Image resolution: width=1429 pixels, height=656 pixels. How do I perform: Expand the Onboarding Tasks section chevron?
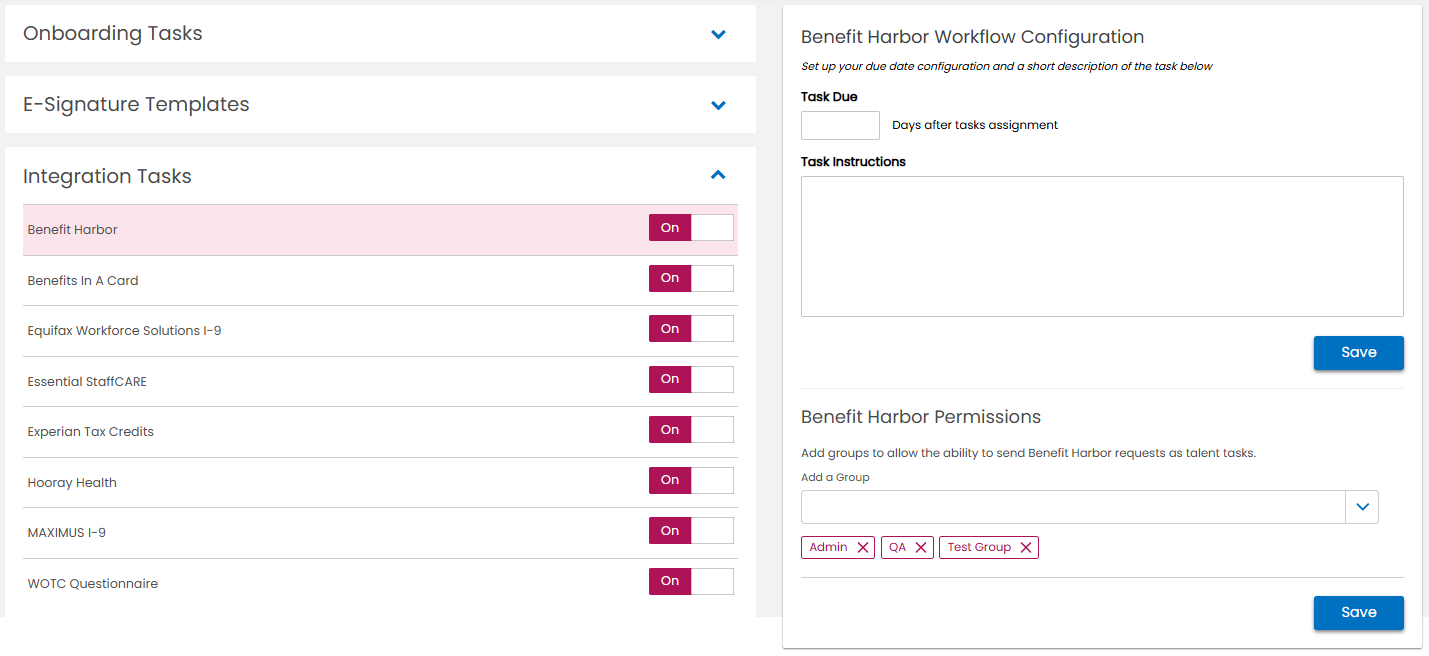[718, 34]
